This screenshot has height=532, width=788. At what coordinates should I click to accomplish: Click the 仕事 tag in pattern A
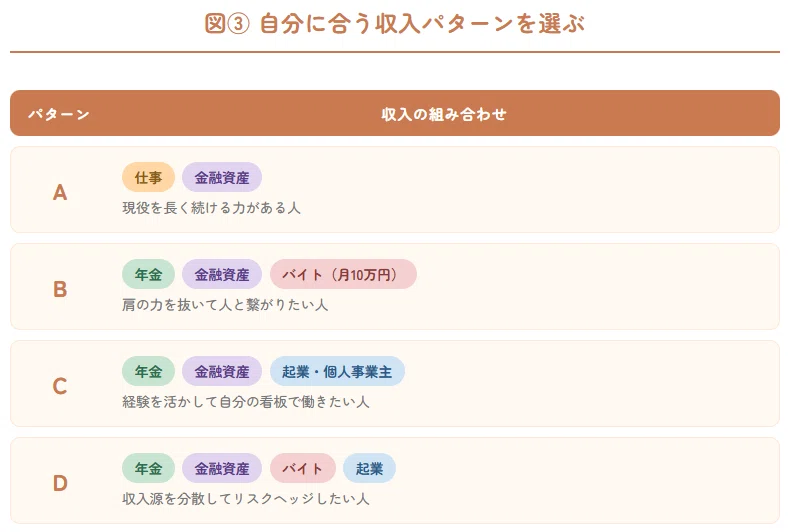(148, 177)
